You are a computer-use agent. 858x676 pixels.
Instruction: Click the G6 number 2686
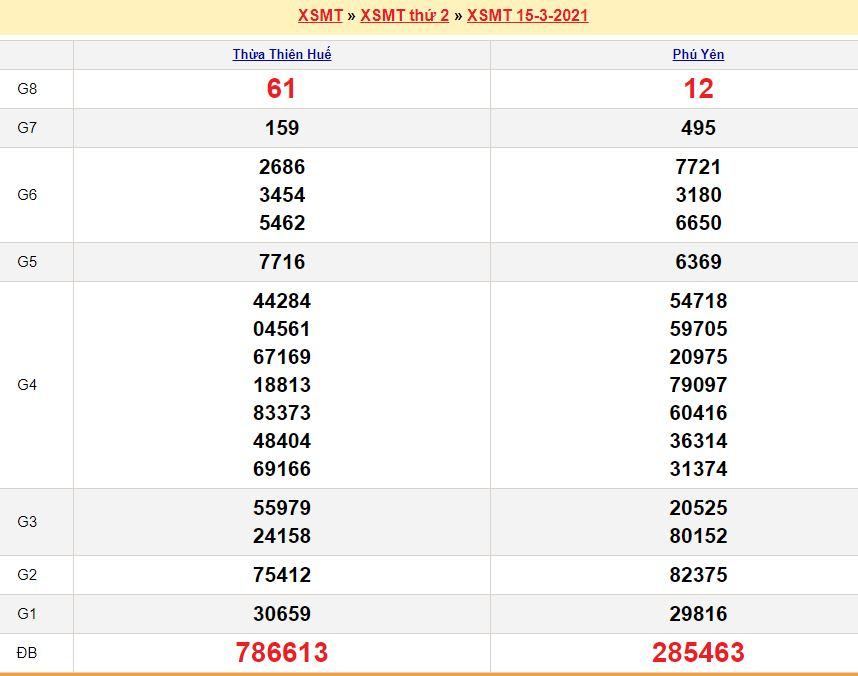[282, 167]
